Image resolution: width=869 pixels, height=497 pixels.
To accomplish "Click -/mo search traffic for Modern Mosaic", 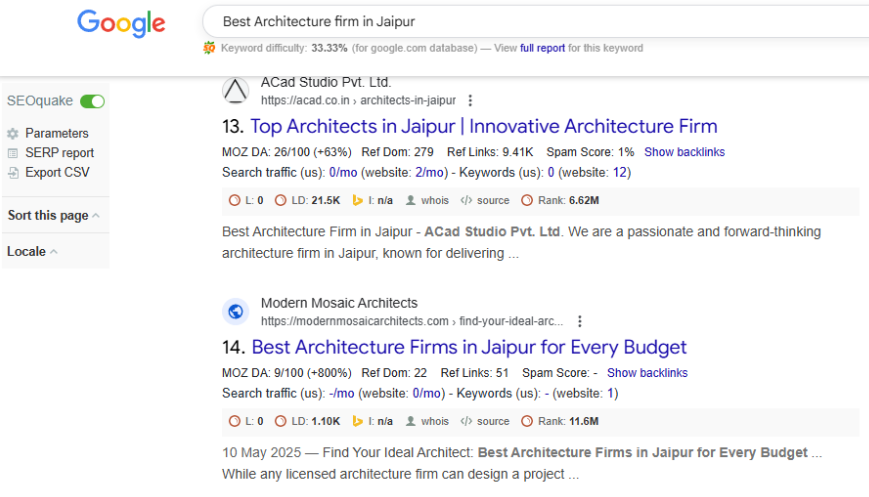I will 341,393.
